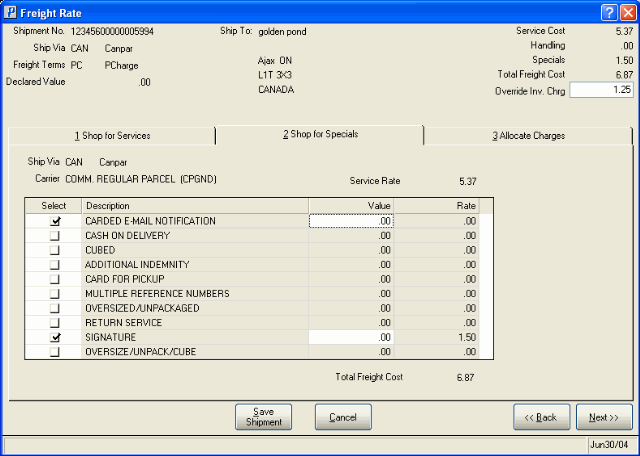Image resolution: width=640 pixels, height=456 pixels.
Task: Check the OVERSIZE/UNPACK/CUBE checkbox
Action: (x=54, y=352)
